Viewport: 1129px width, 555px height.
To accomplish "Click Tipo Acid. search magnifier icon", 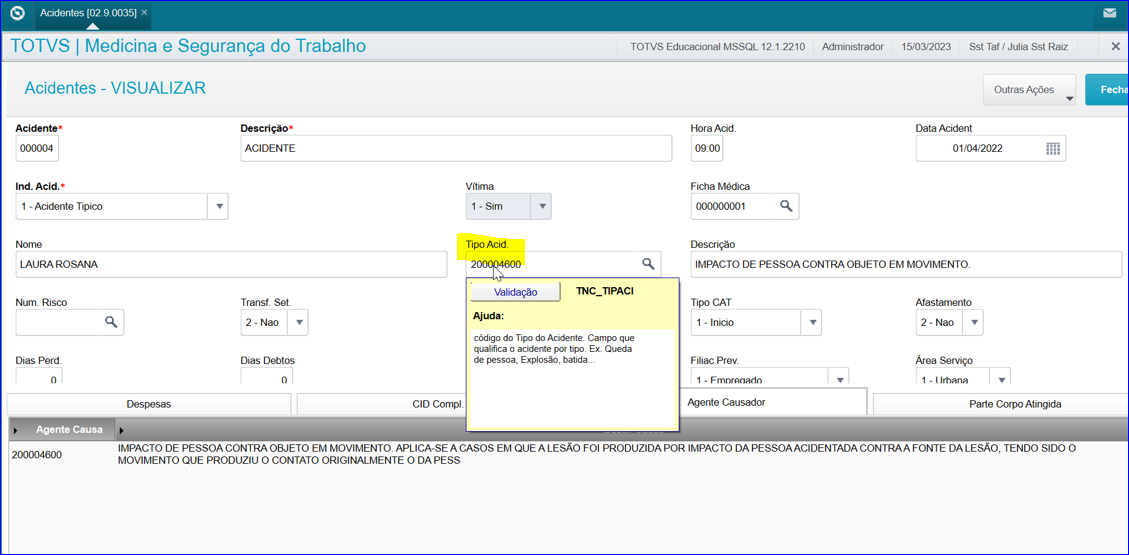I will pos(648,264).
